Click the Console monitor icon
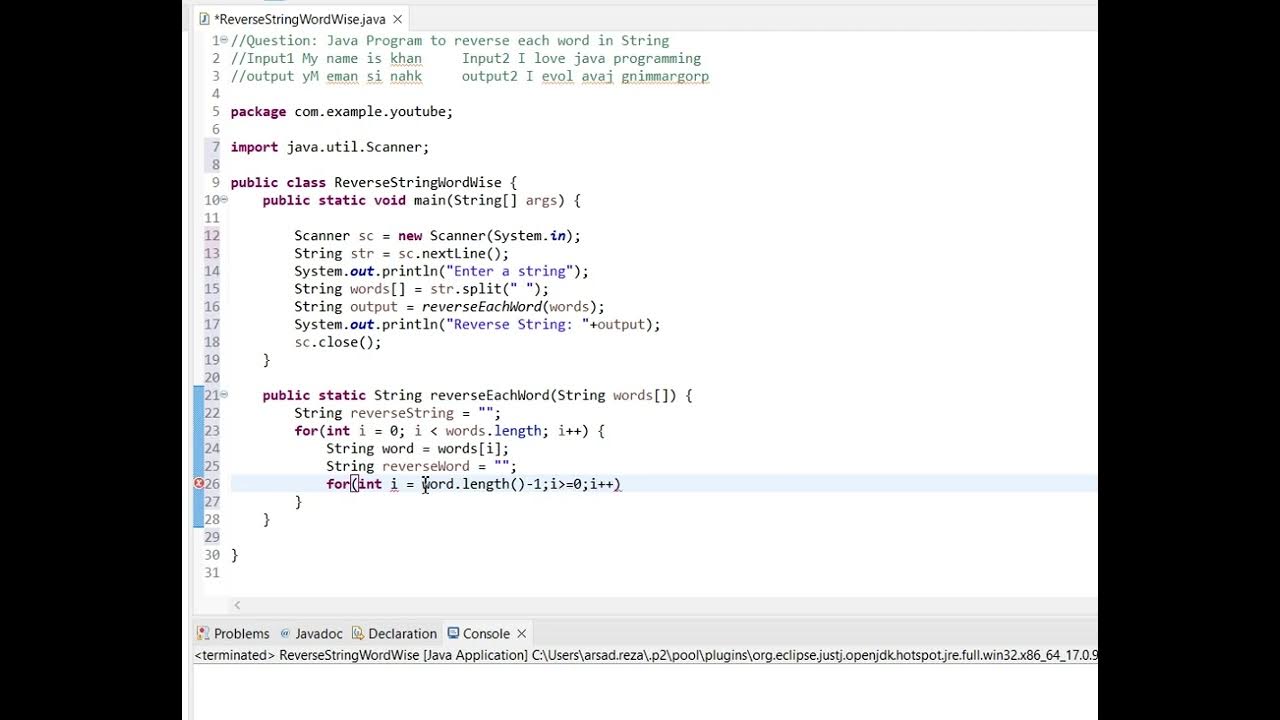Viewport: 1280px width, 720px height. click(x=453, y=634)
